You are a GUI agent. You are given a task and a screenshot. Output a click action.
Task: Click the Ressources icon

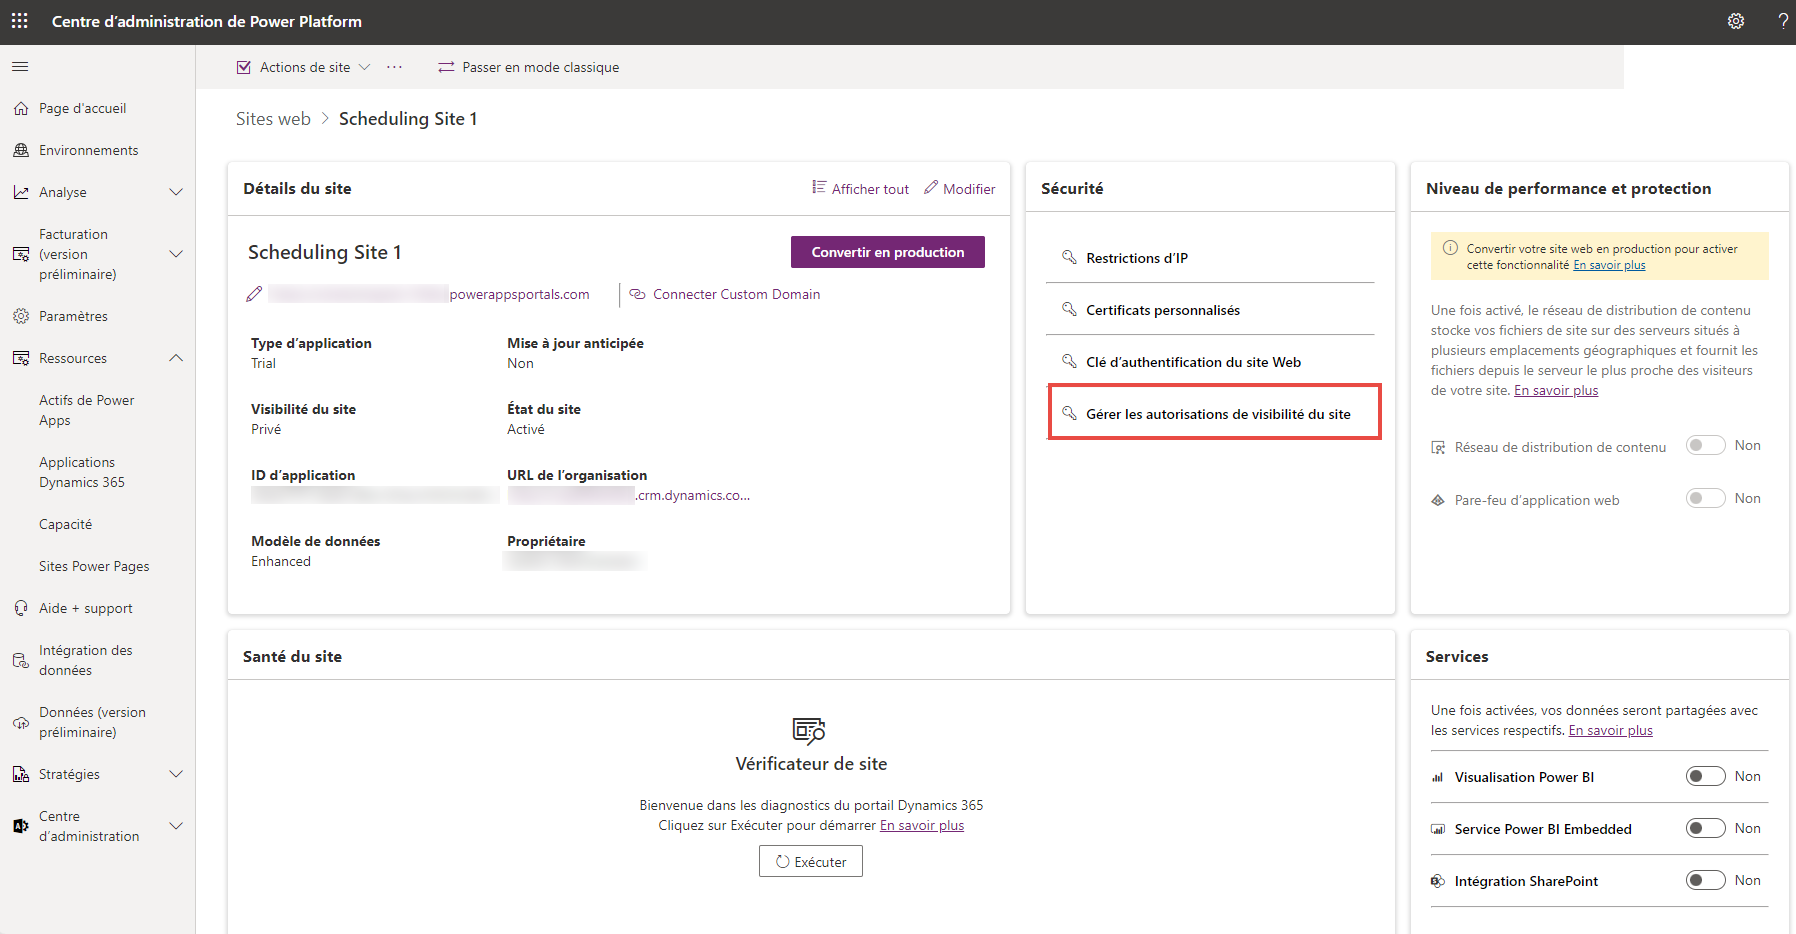pos(21,358)
